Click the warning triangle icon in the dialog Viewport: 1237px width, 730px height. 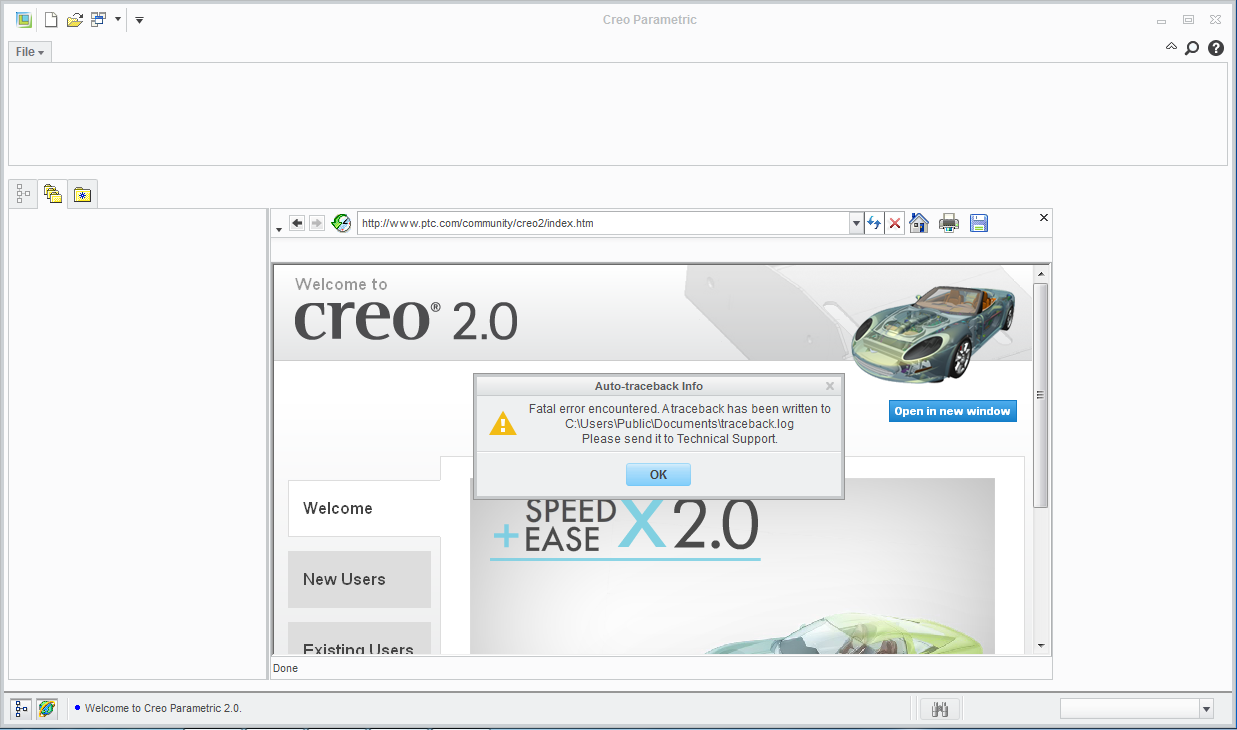point(503,423)
